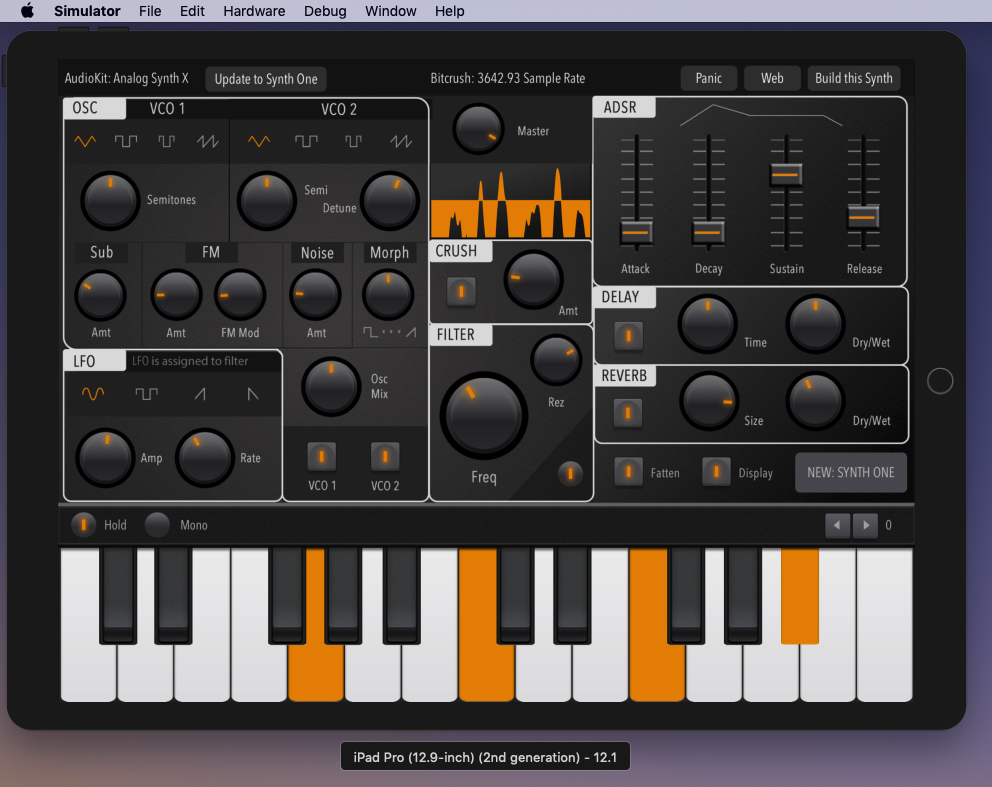Click the Panic button
This screenshot has height=787, width=992.
709,78
